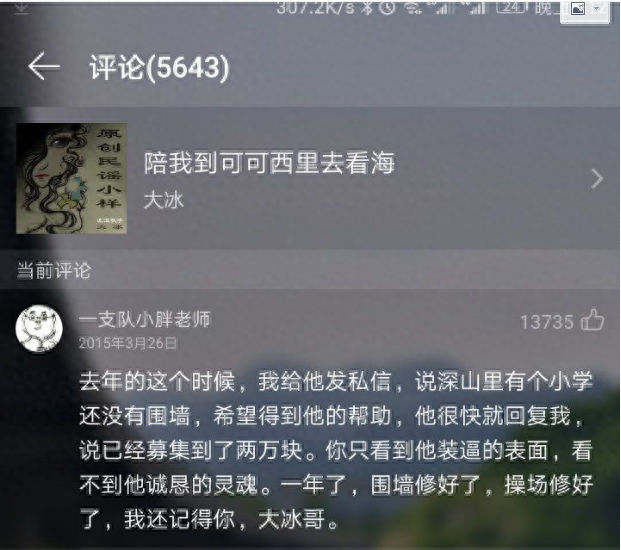Tap the comment date 2015年3月26日

tap(128, 343)
